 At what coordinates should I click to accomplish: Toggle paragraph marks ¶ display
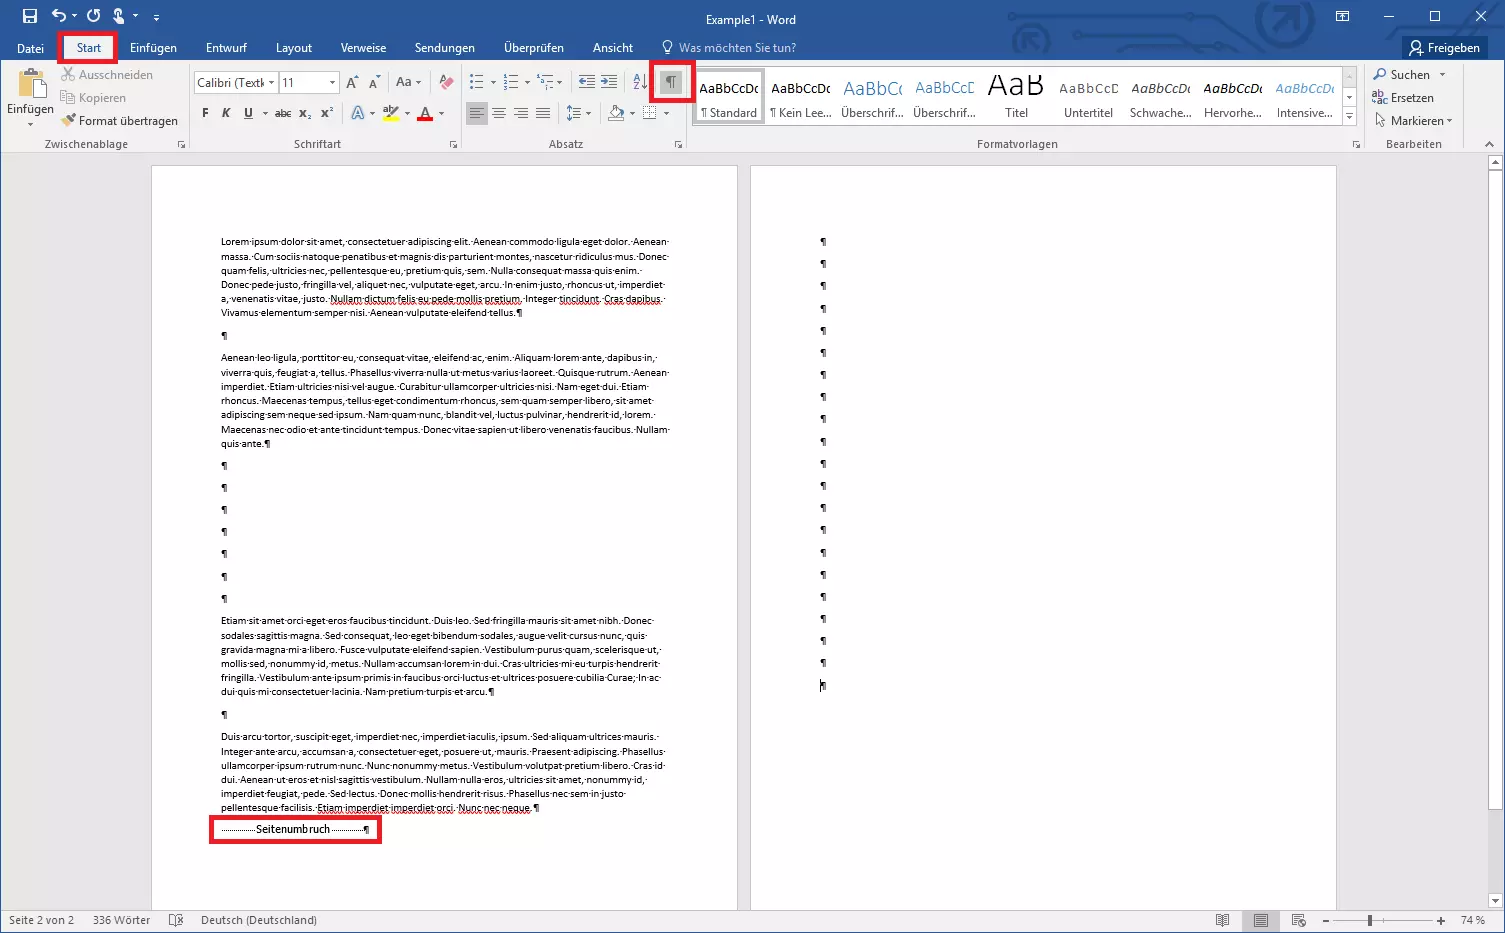click(x=671, y=82)
